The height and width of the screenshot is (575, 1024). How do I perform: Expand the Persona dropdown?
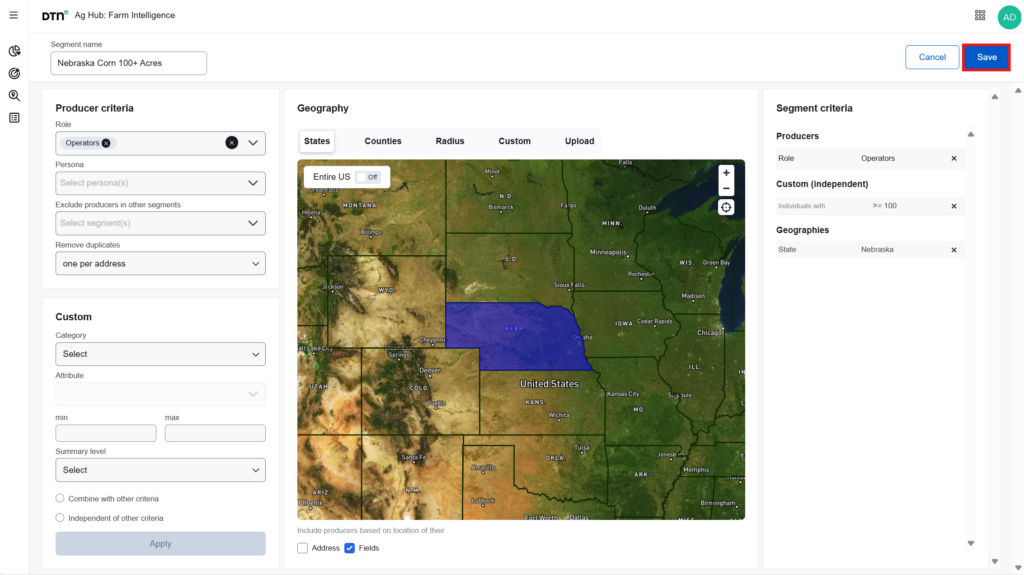point(160,183)
